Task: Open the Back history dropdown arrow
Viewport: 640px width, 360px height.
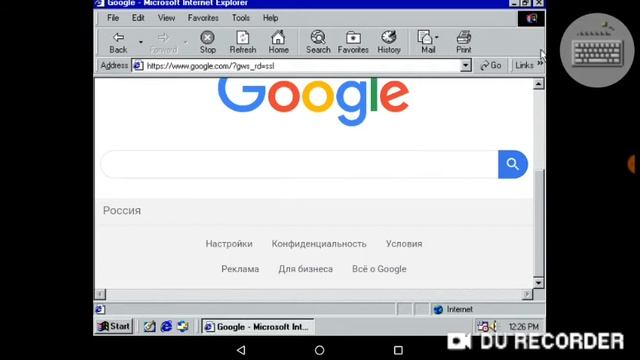Action: (x=141, y=42)
